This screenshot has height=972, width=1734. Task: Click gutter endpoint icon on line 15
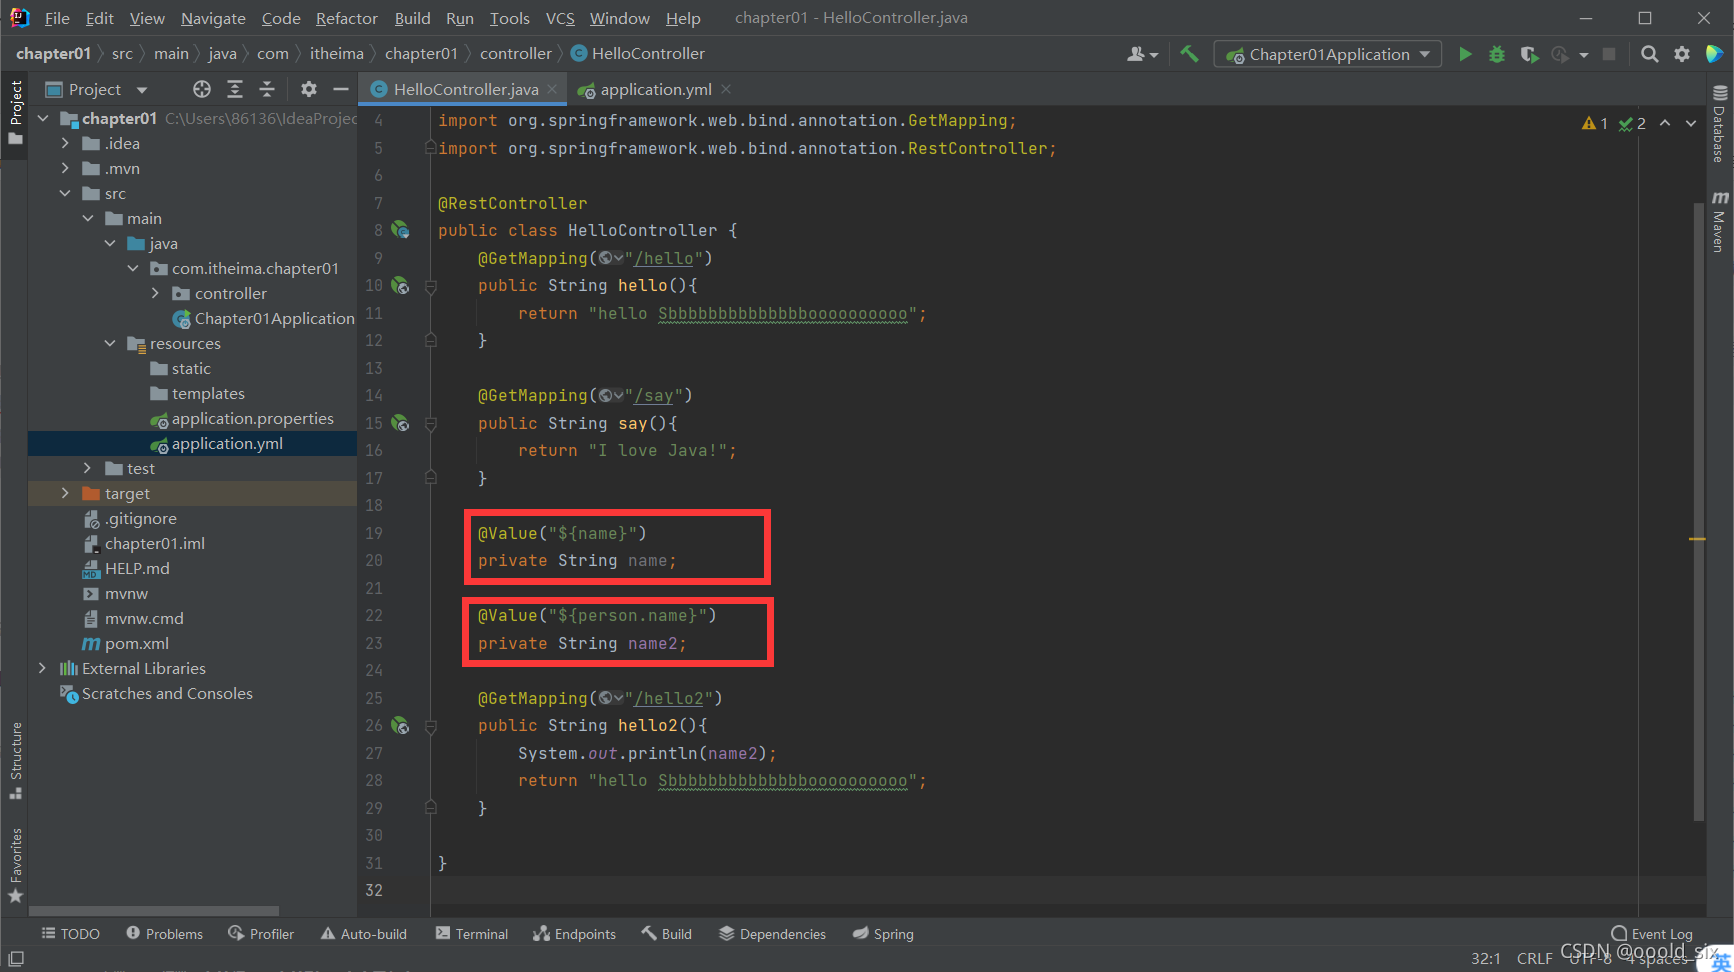pyautogui.click(x=400, y=423)
